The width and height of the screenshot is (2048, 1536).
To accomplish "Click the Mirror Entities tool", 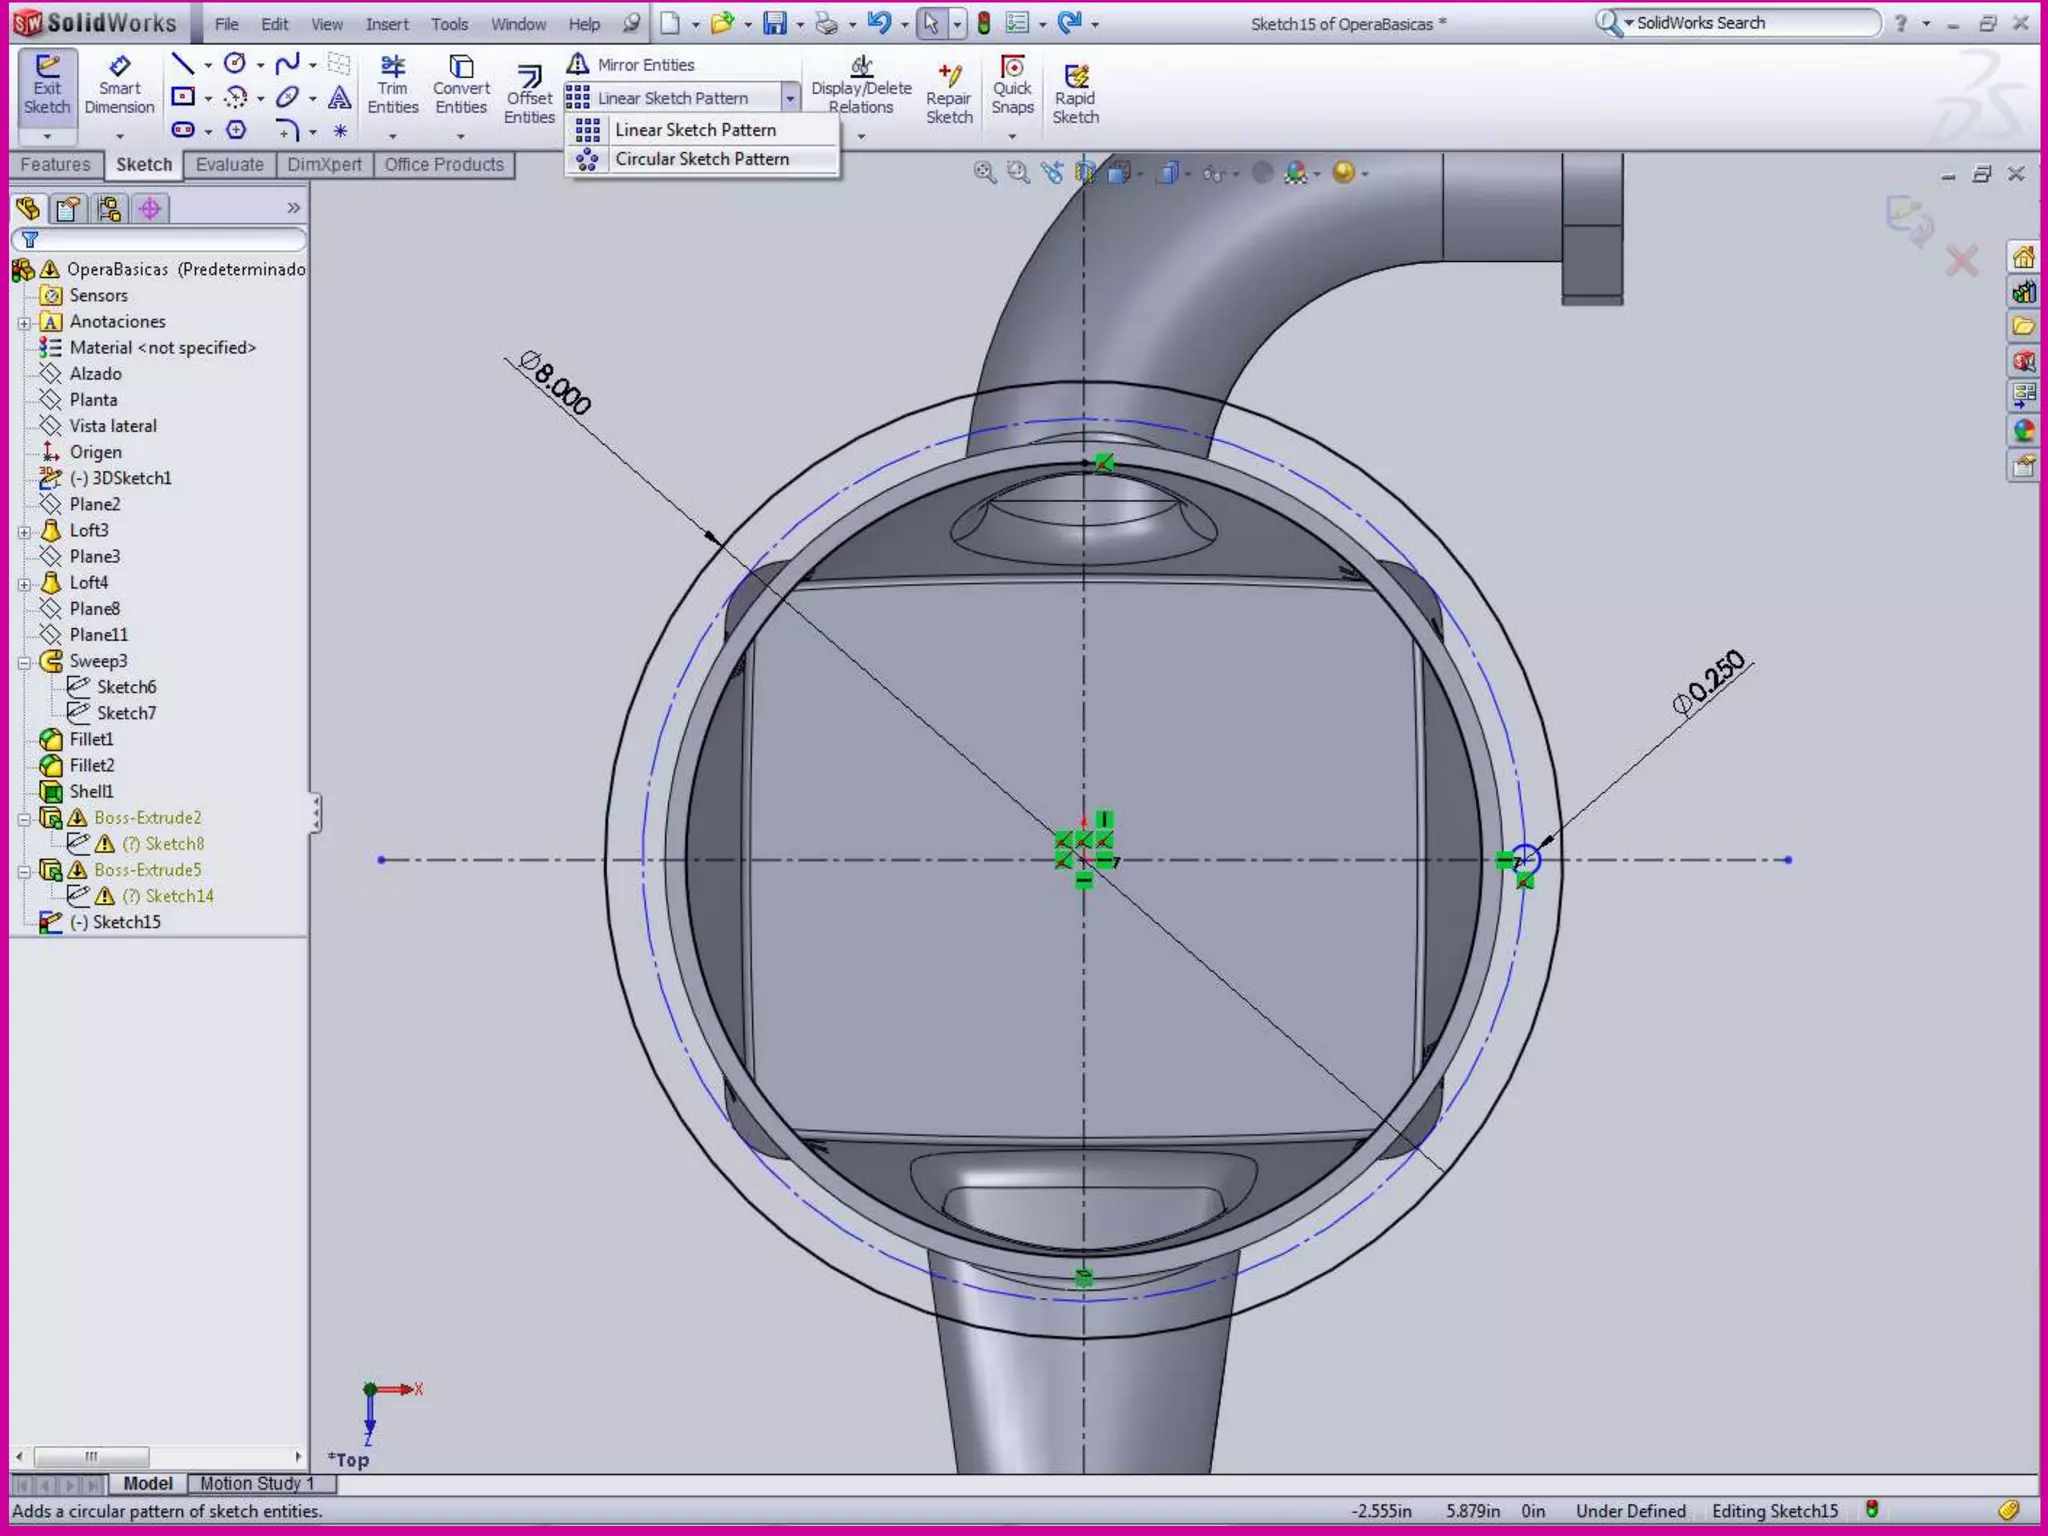I will pyautogui.click(x=632, y=65).
